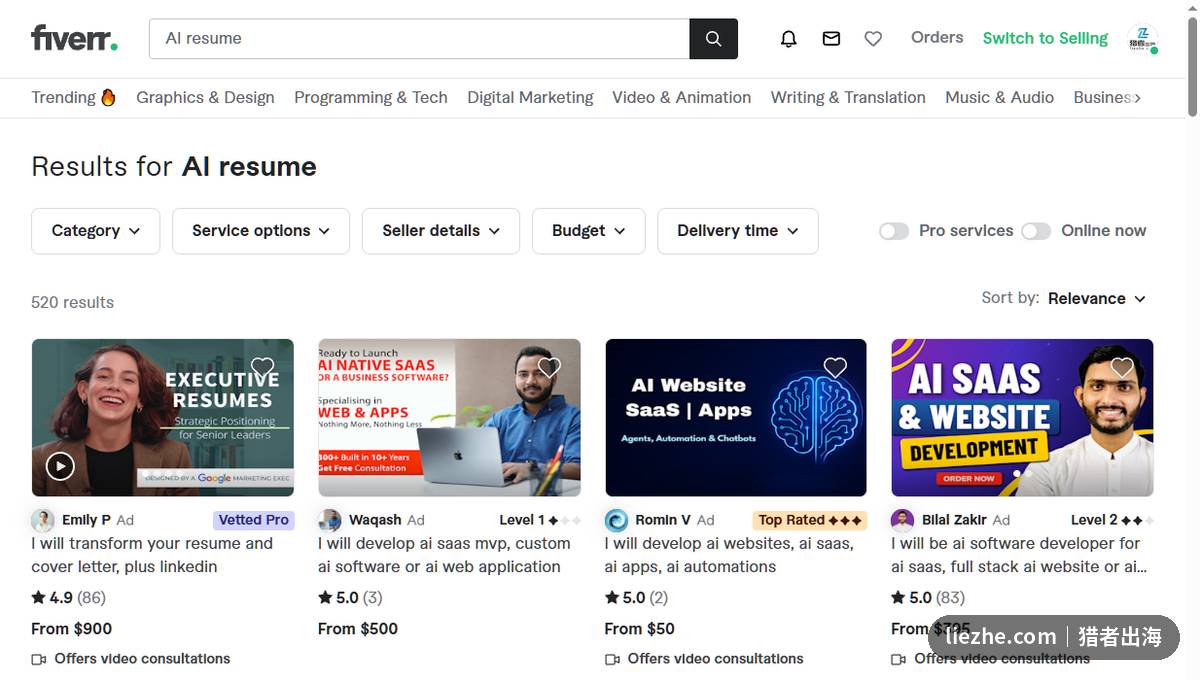Click From $50 price text
The image size is (1200, 680).
pos(640,629)
